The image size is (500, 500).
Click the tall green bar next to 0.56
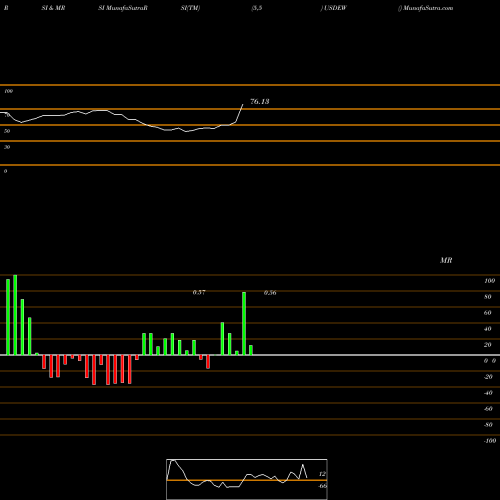(244, 323)
